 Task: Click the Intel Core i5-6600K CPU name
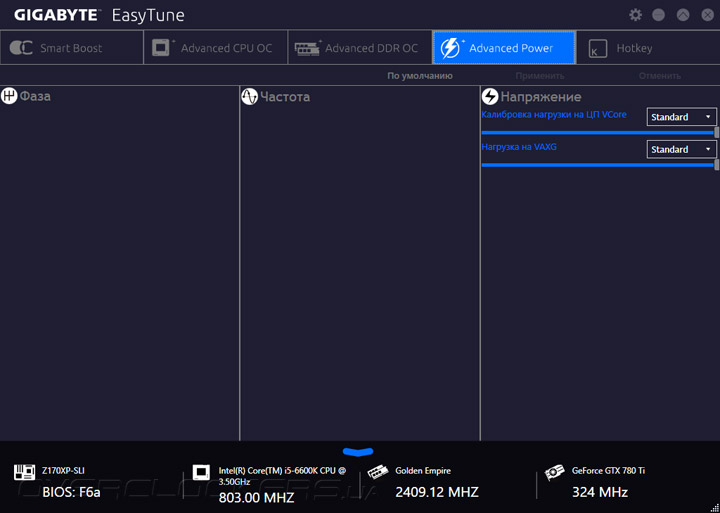point(282,476)
